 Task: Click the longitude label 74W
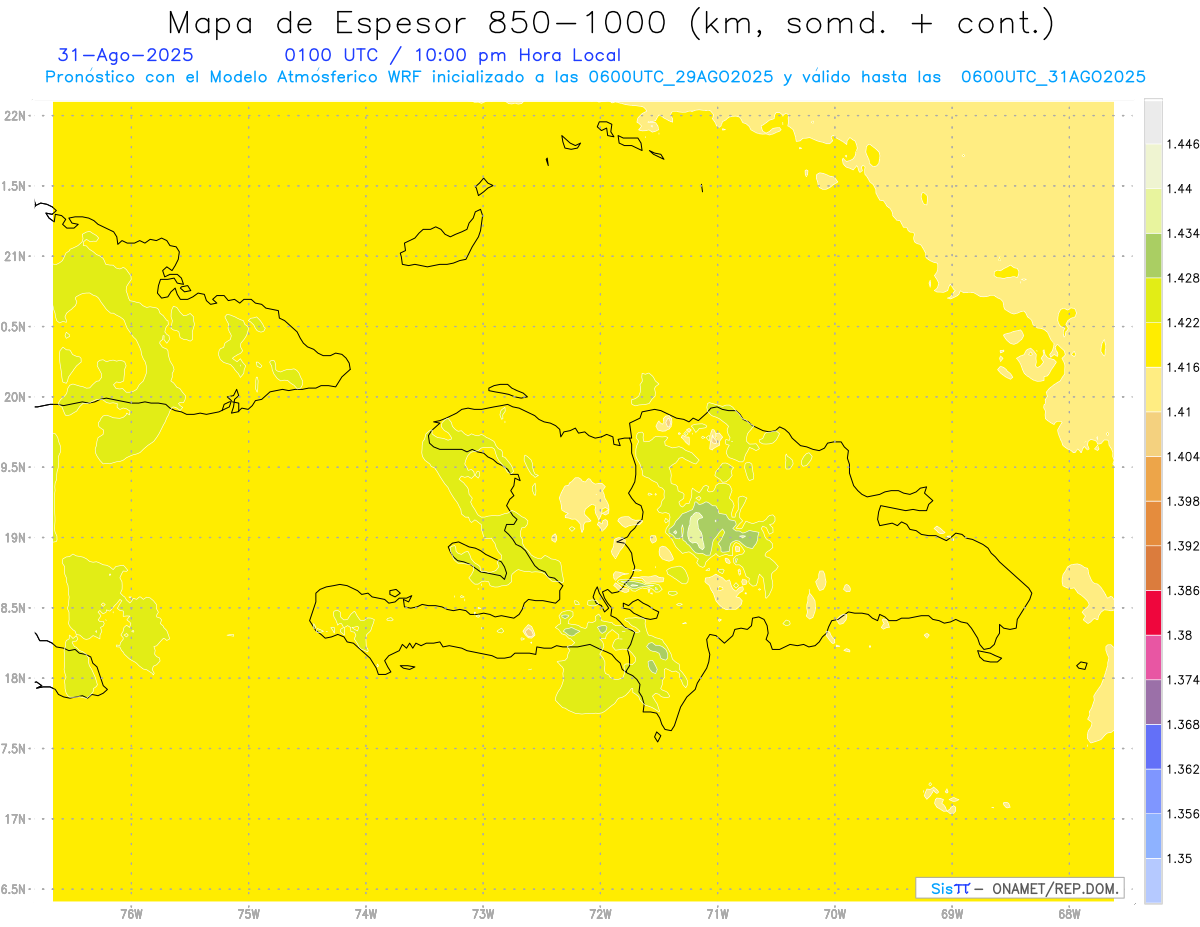tap(366, 914)
